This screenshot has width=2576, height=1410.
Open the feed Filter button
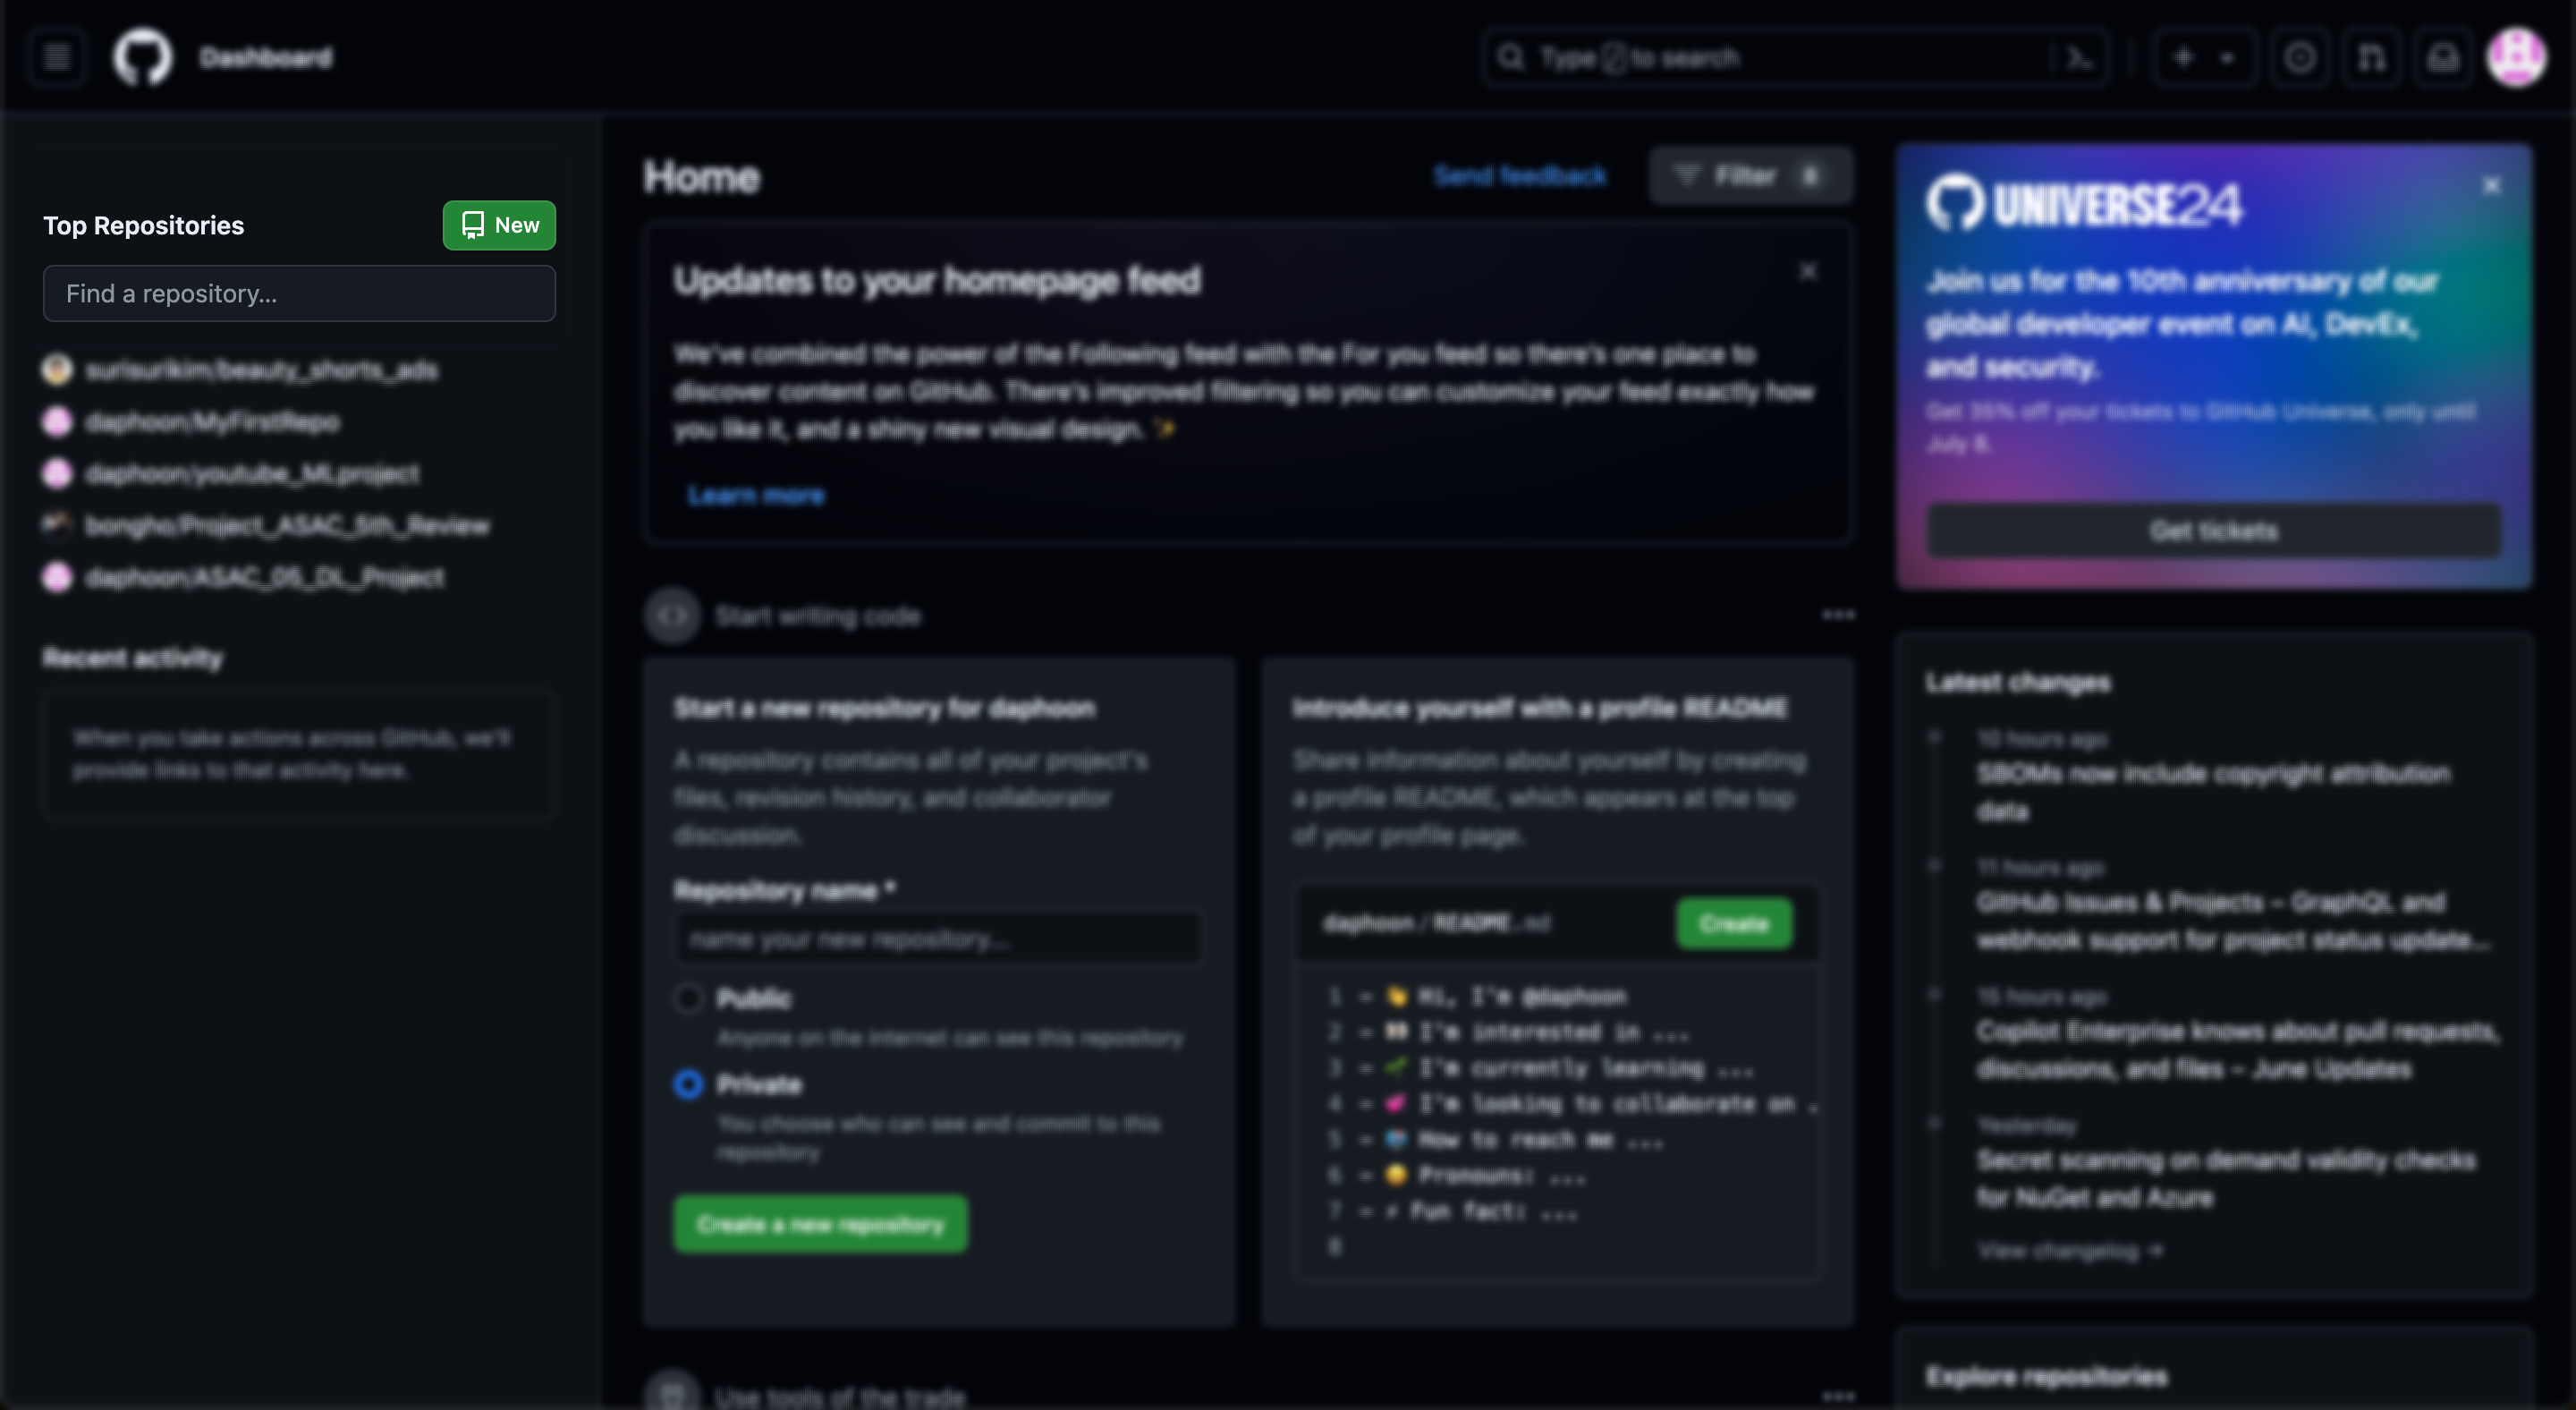[1751, 176]
